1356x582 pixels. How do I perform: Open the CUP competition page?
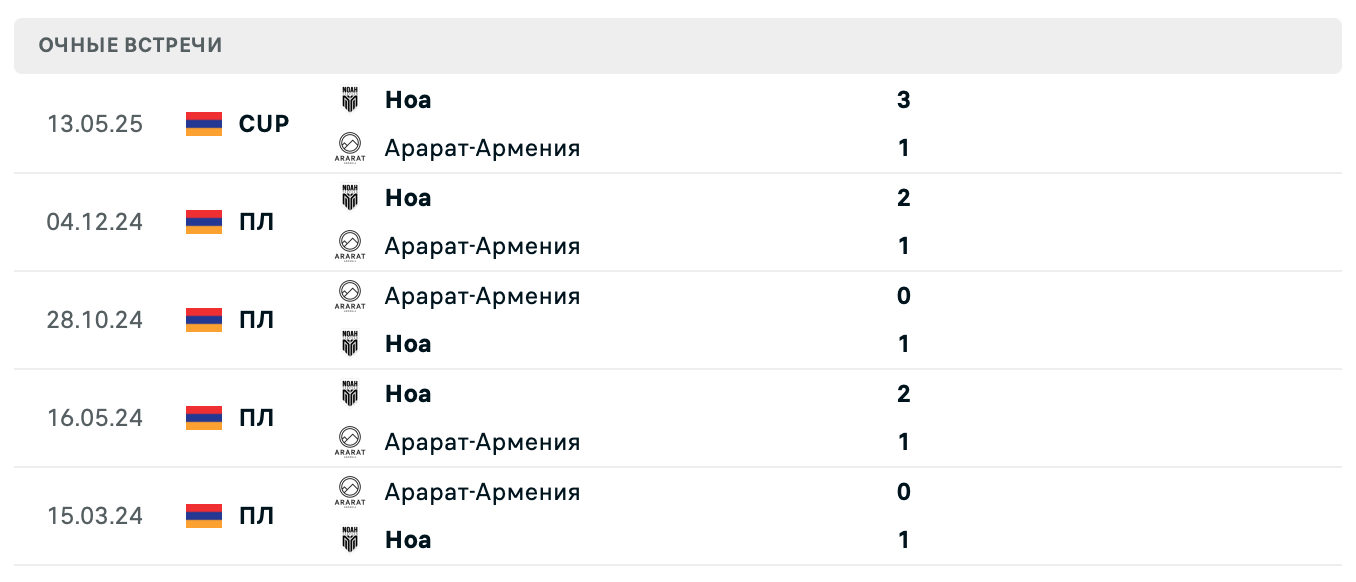[263, 124]
